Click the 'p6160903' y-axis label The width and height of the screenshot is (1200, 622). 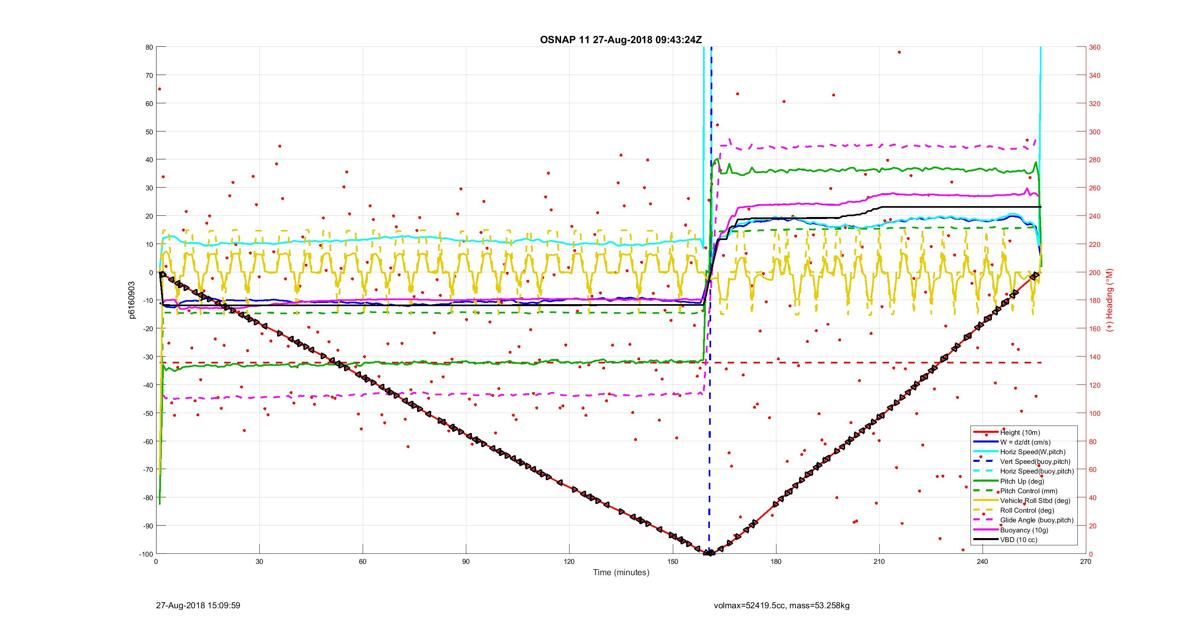tap(131, 300)
